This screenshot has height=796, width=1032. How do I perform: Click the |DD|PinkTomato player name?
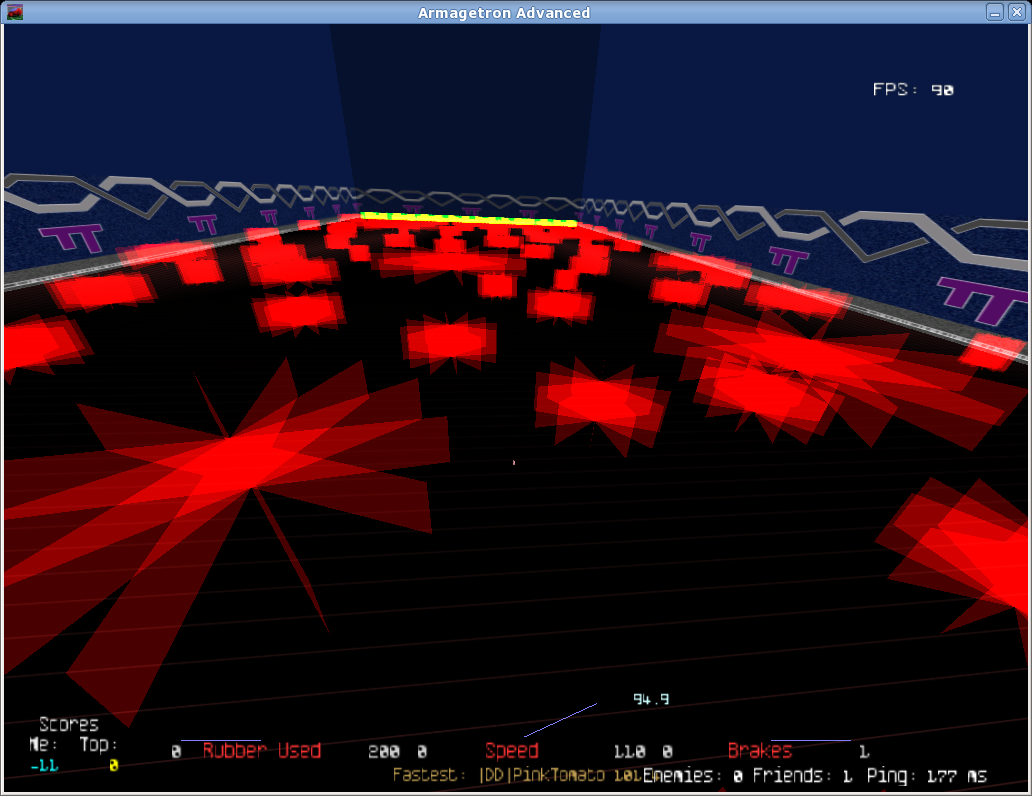point(542,775)
